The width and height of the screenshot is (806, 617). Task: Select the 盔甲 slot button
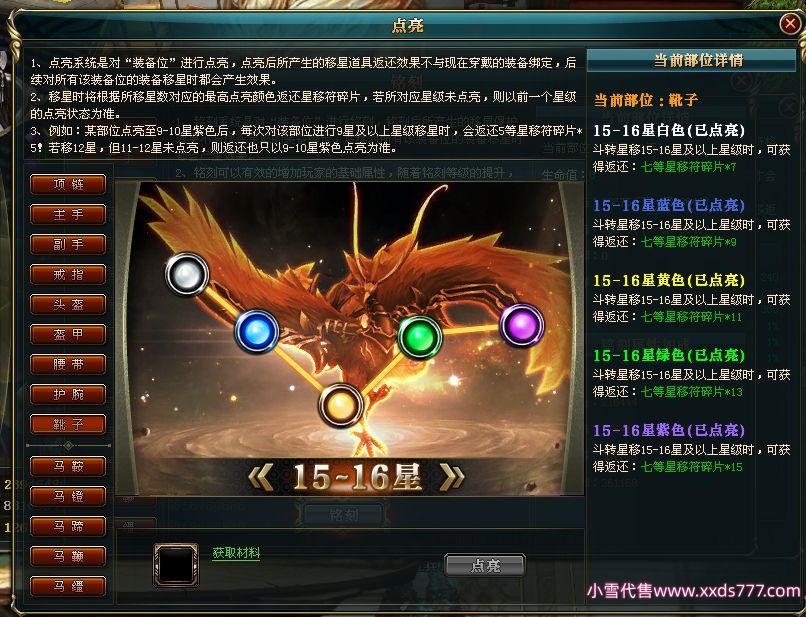68,334
